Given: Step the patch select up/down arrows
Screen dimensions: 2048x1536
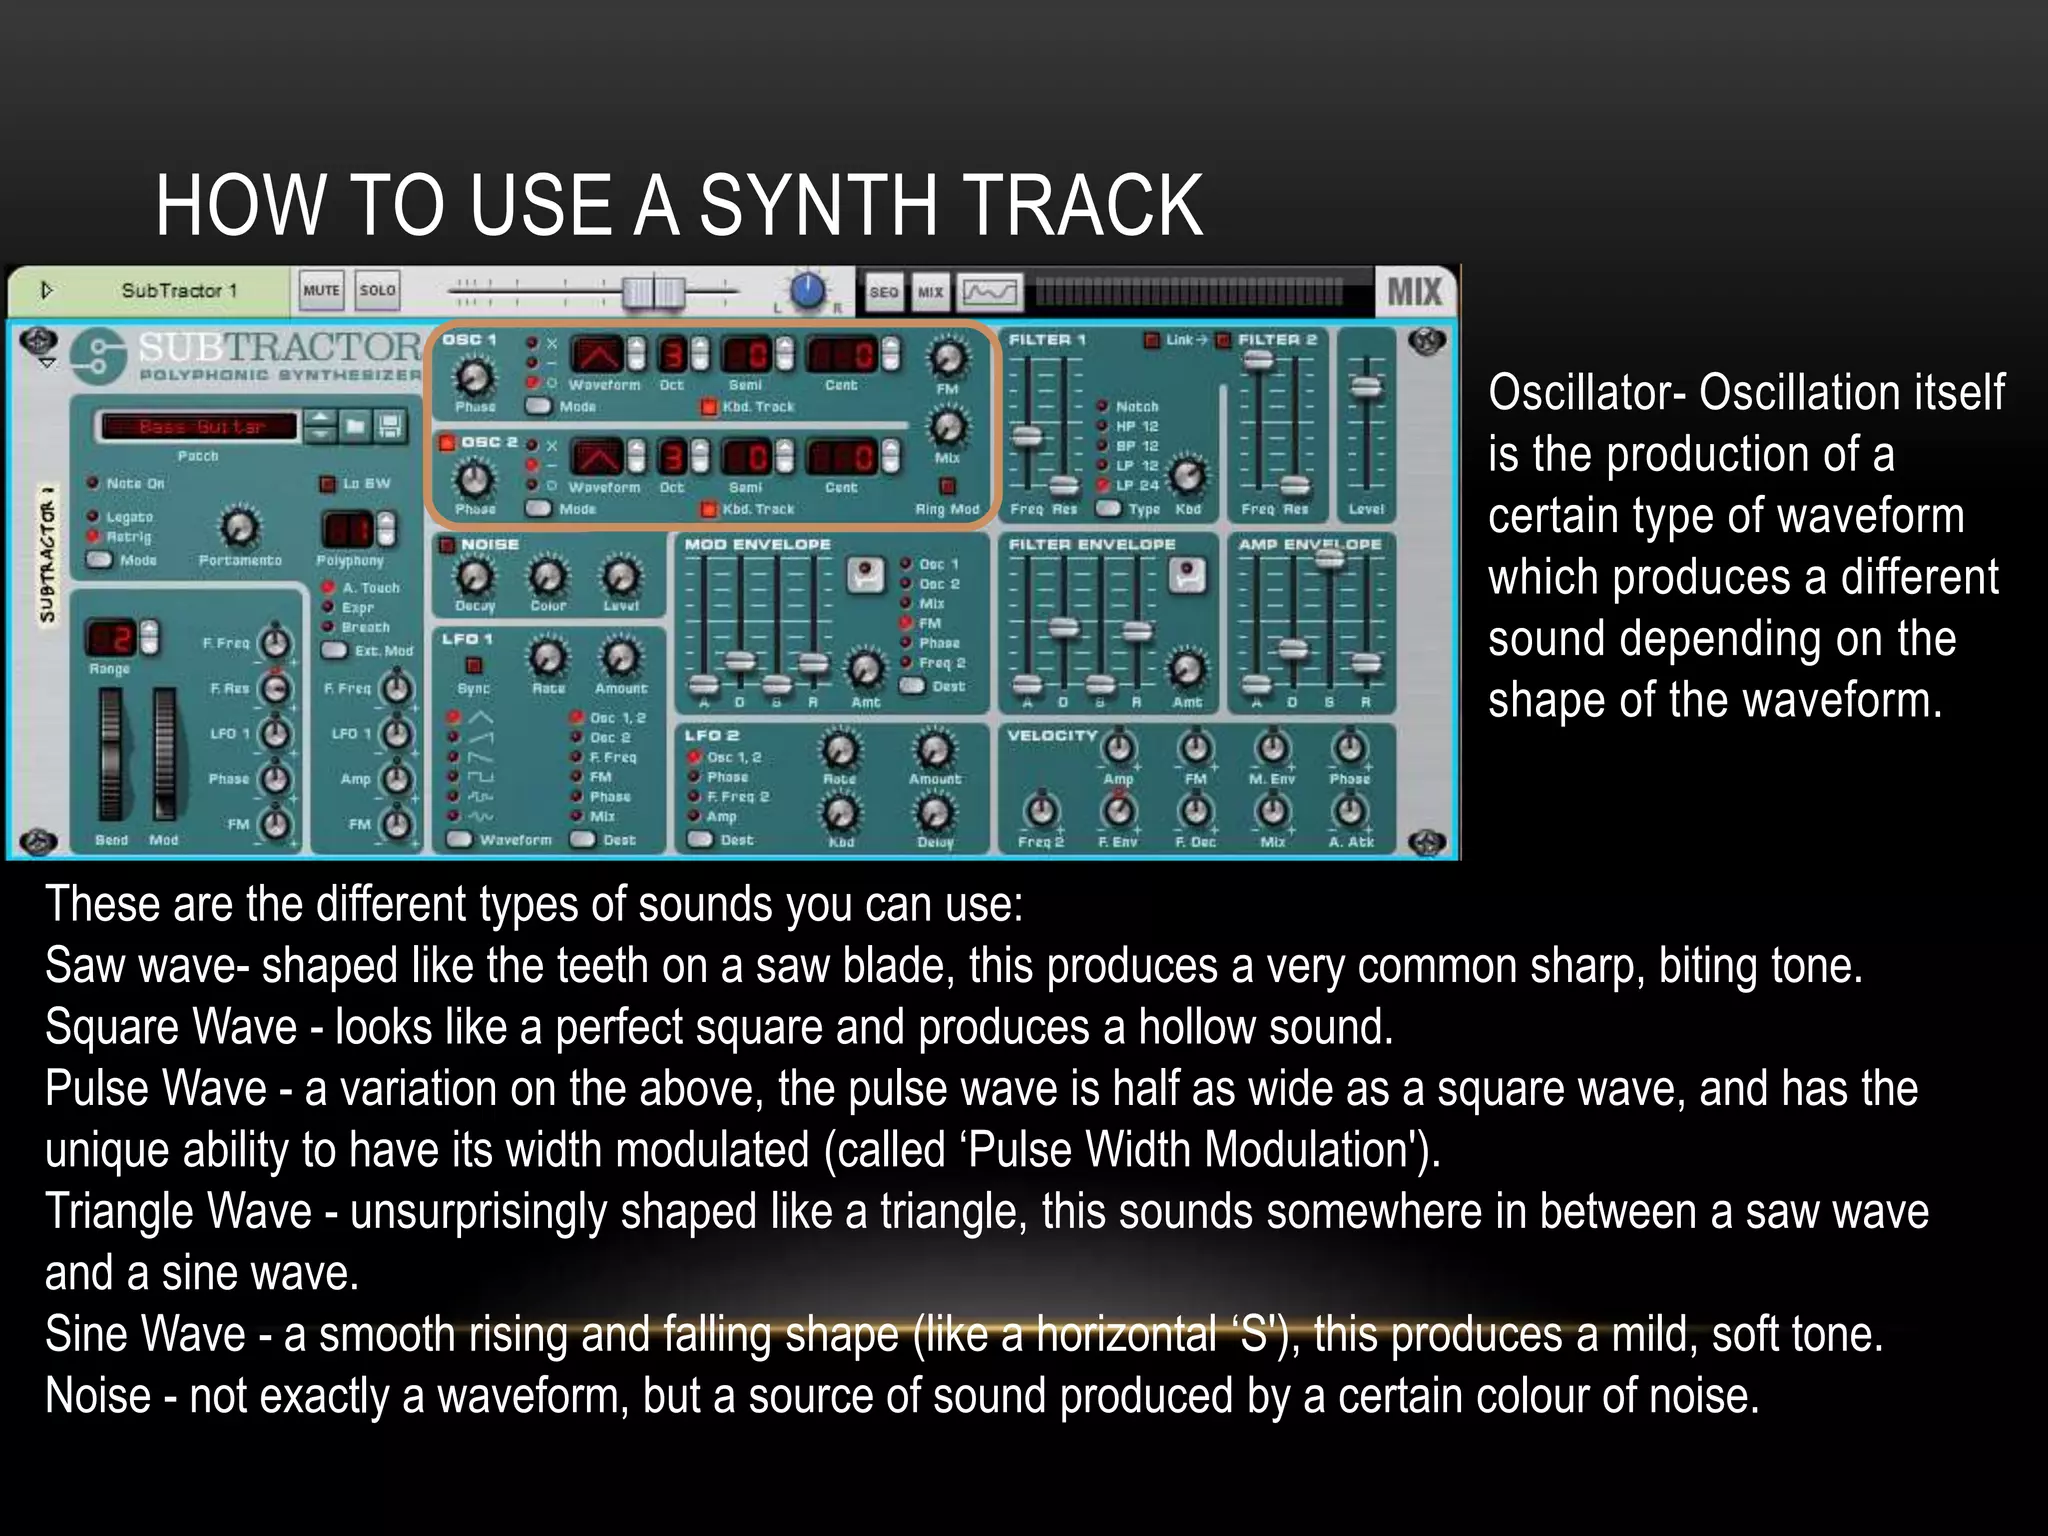Looking at the screenshot, I should tap(320, 426).
